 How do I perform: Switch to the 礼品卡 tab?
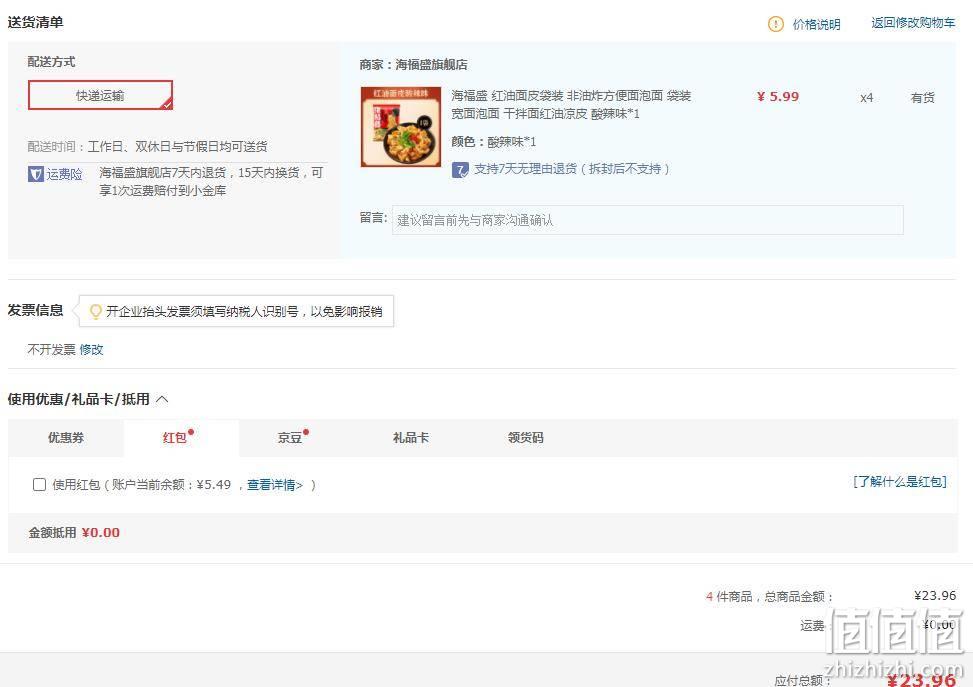pyautogui.click(x=411, y=438)
